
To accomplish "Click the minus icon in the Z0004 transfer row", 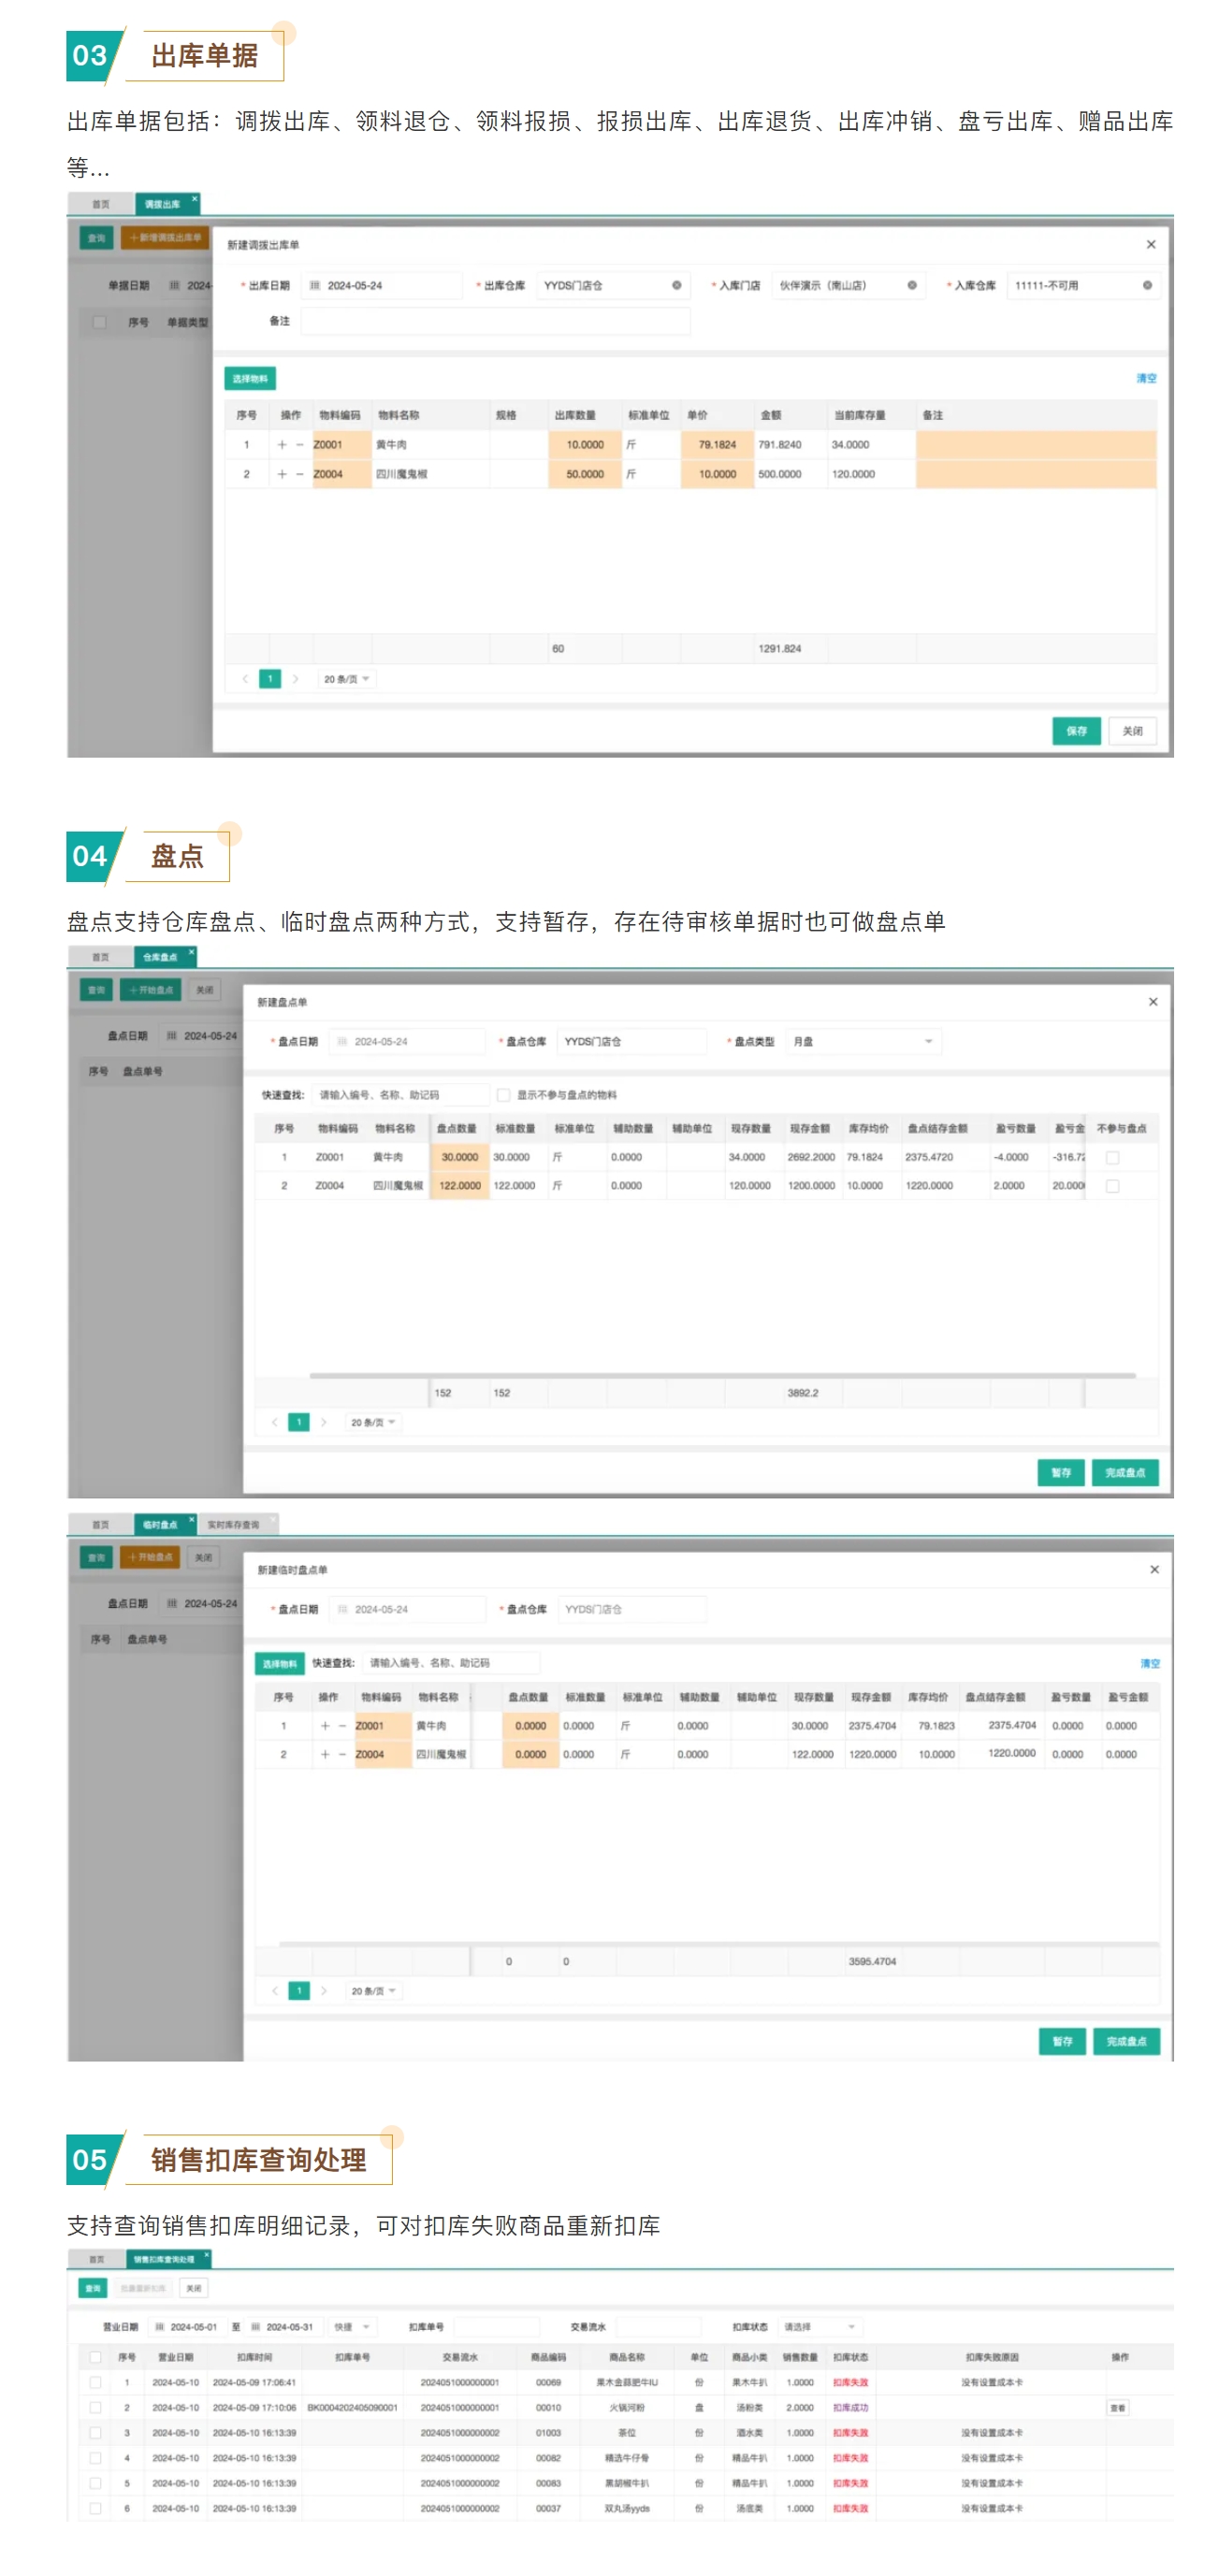I will 299,475.
